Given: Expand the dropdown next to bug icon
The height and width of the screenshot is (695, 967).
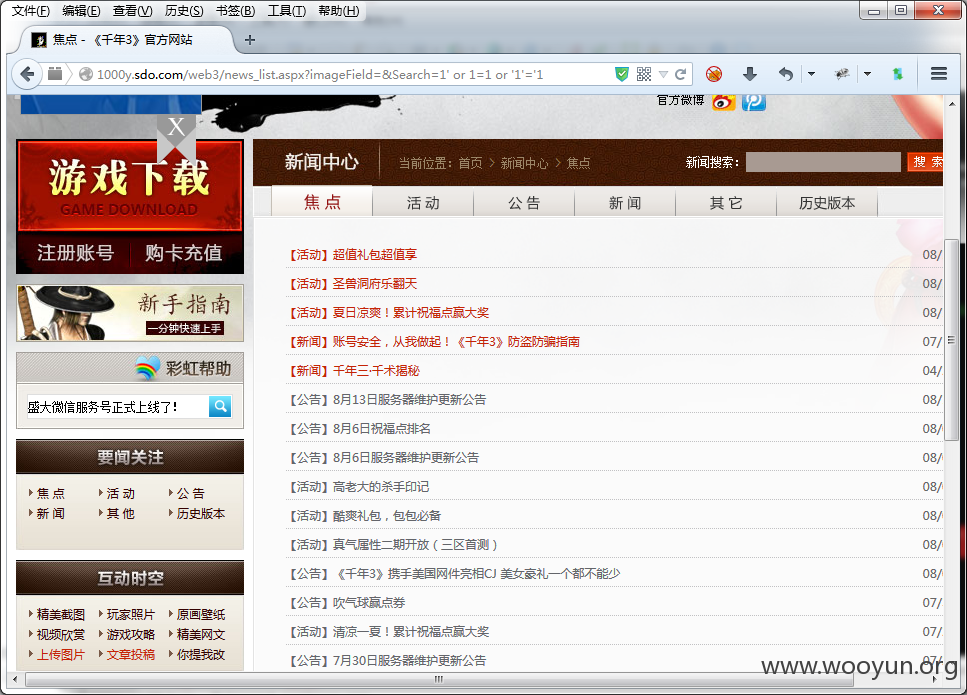Looking at the screenshot, I should [867, 74].
